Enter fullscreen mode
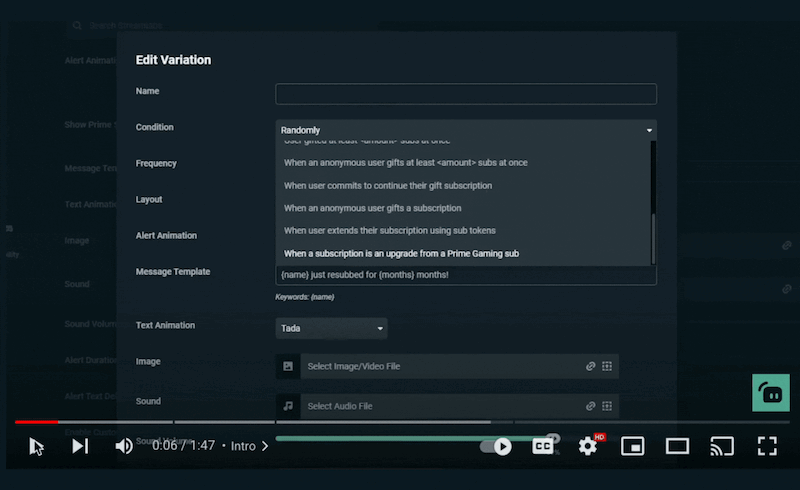The image size is (800, 490). [x=767, y=446]
